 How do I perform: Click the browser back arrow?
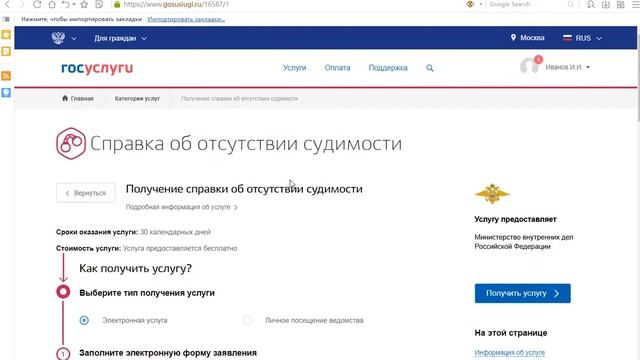(x=7, y=4)
